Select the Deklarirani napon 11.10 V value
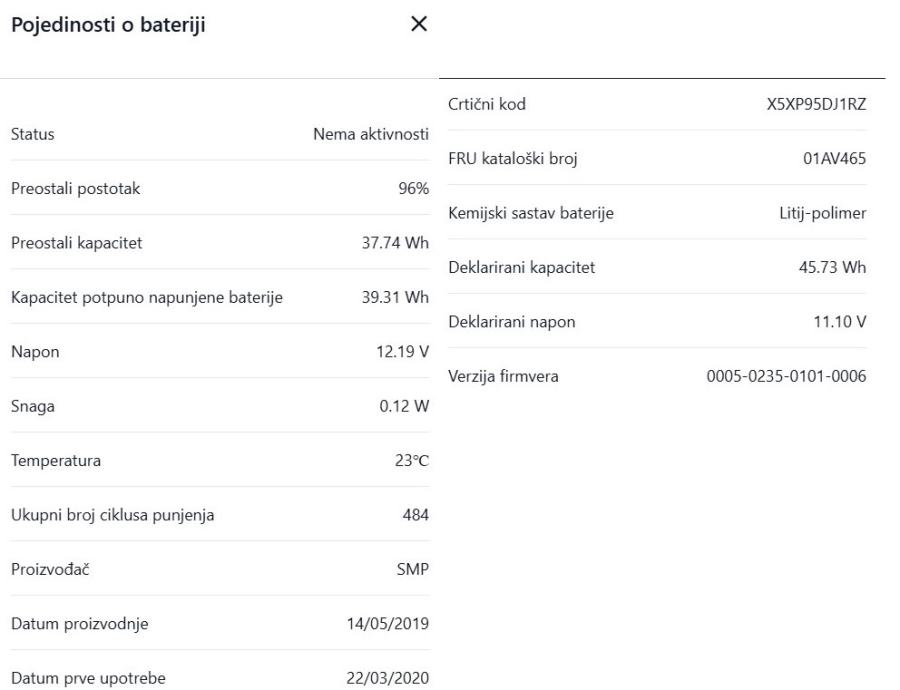Screen dimensions: 900x690 tap(838, 321)
